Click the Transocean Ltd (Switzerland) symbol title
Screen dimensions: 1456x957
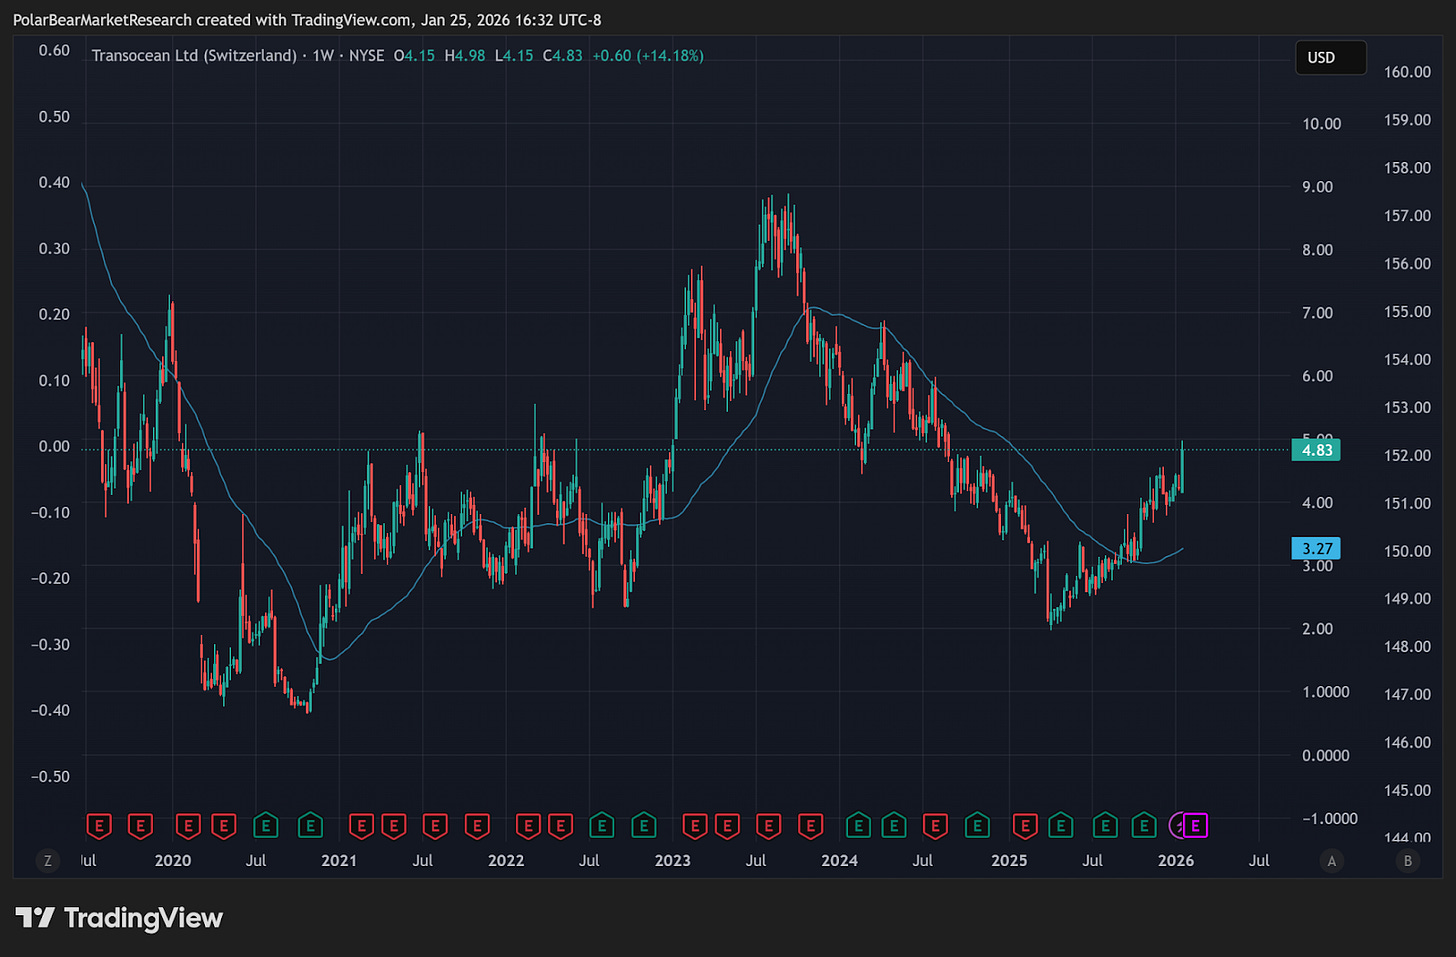pyautogui.click(x=194, y=56)
